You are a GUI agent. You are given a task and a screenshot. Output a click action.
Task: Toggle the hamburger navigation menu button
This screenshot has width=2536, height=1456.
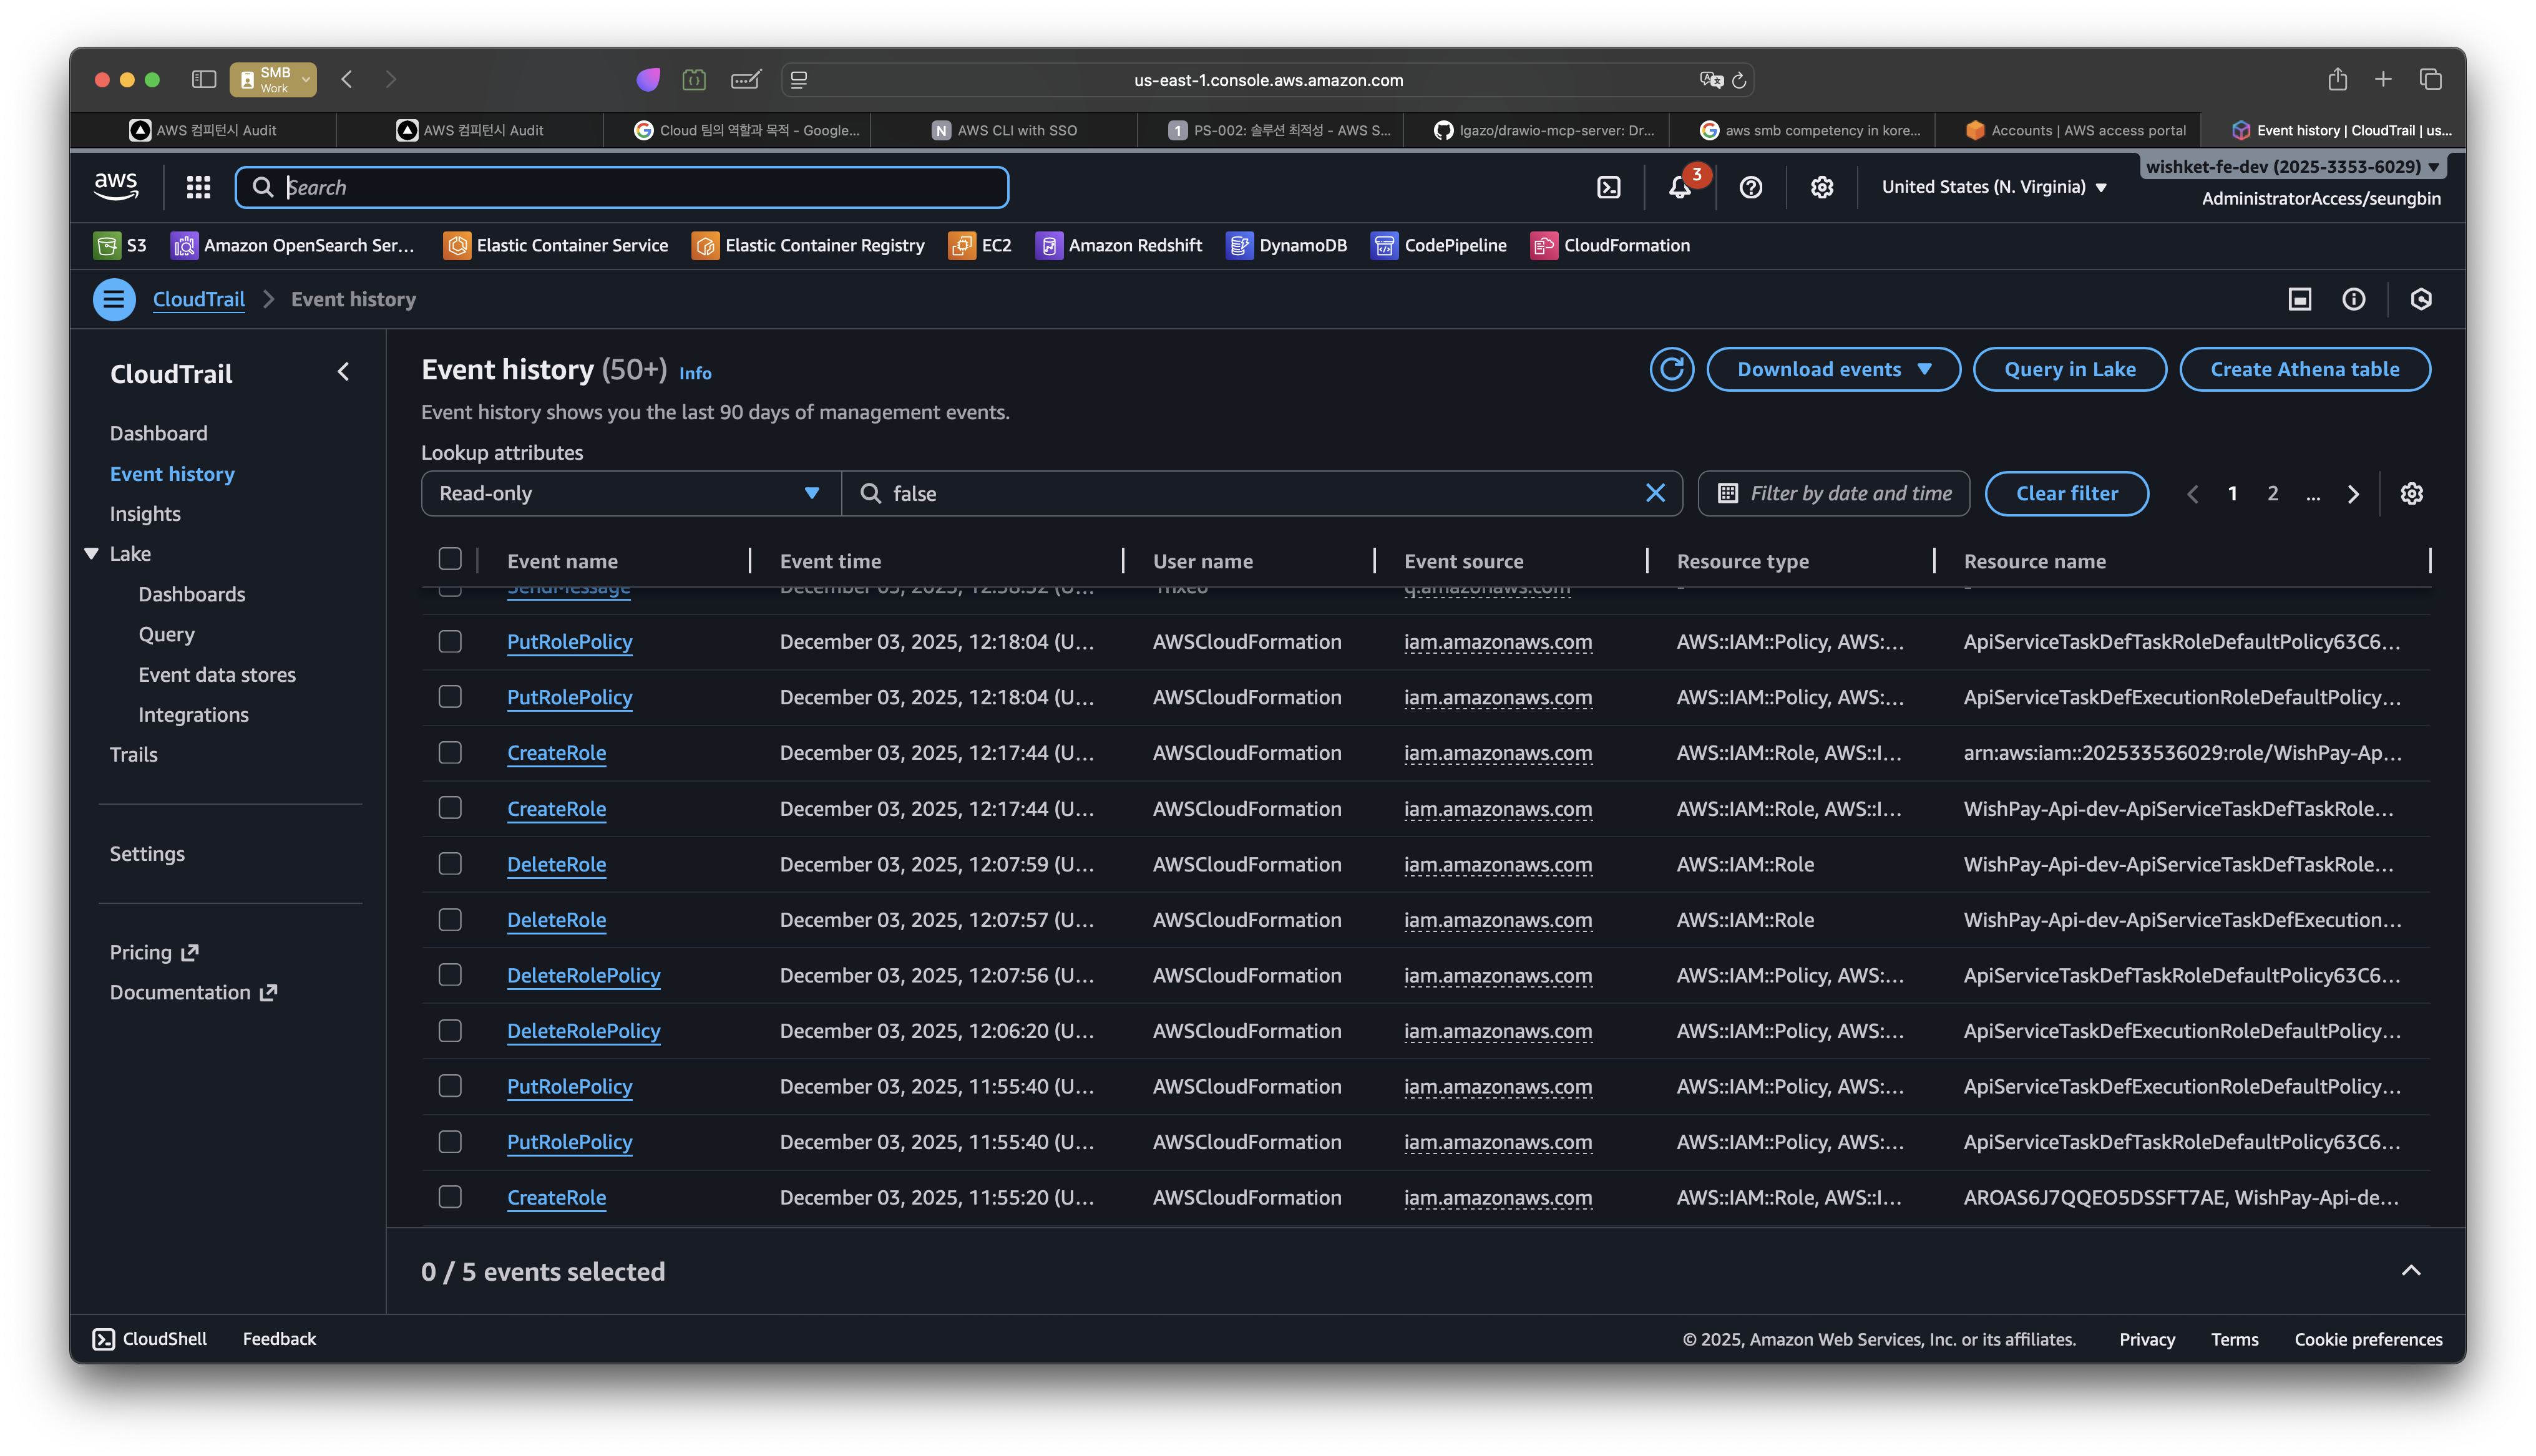114,299
